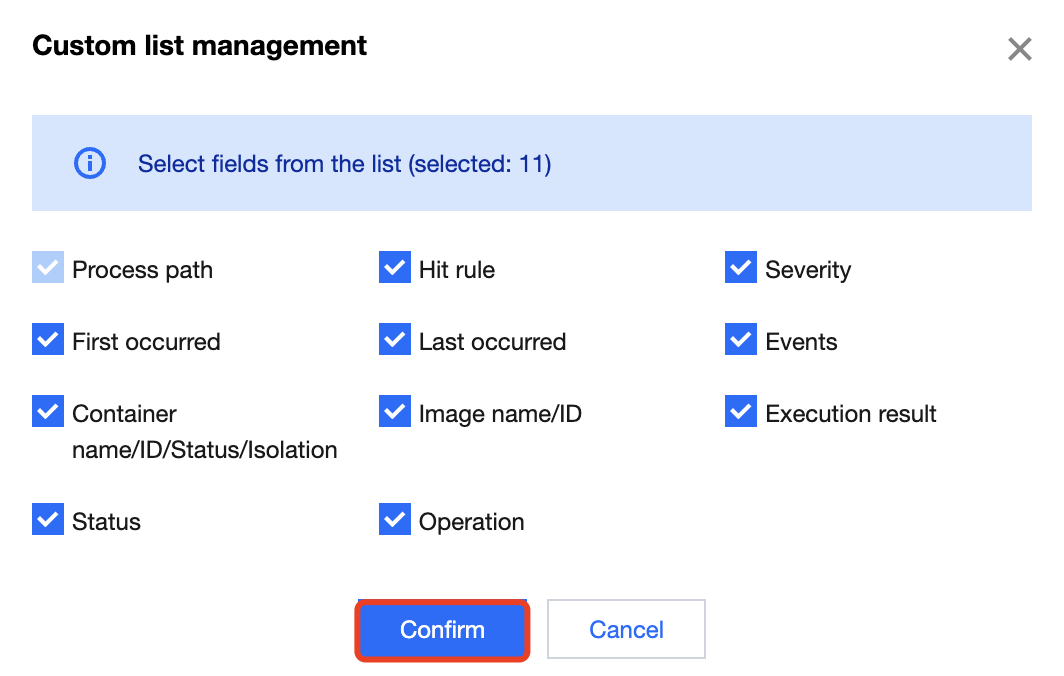Click the 'Last occurred' label text

492,342
